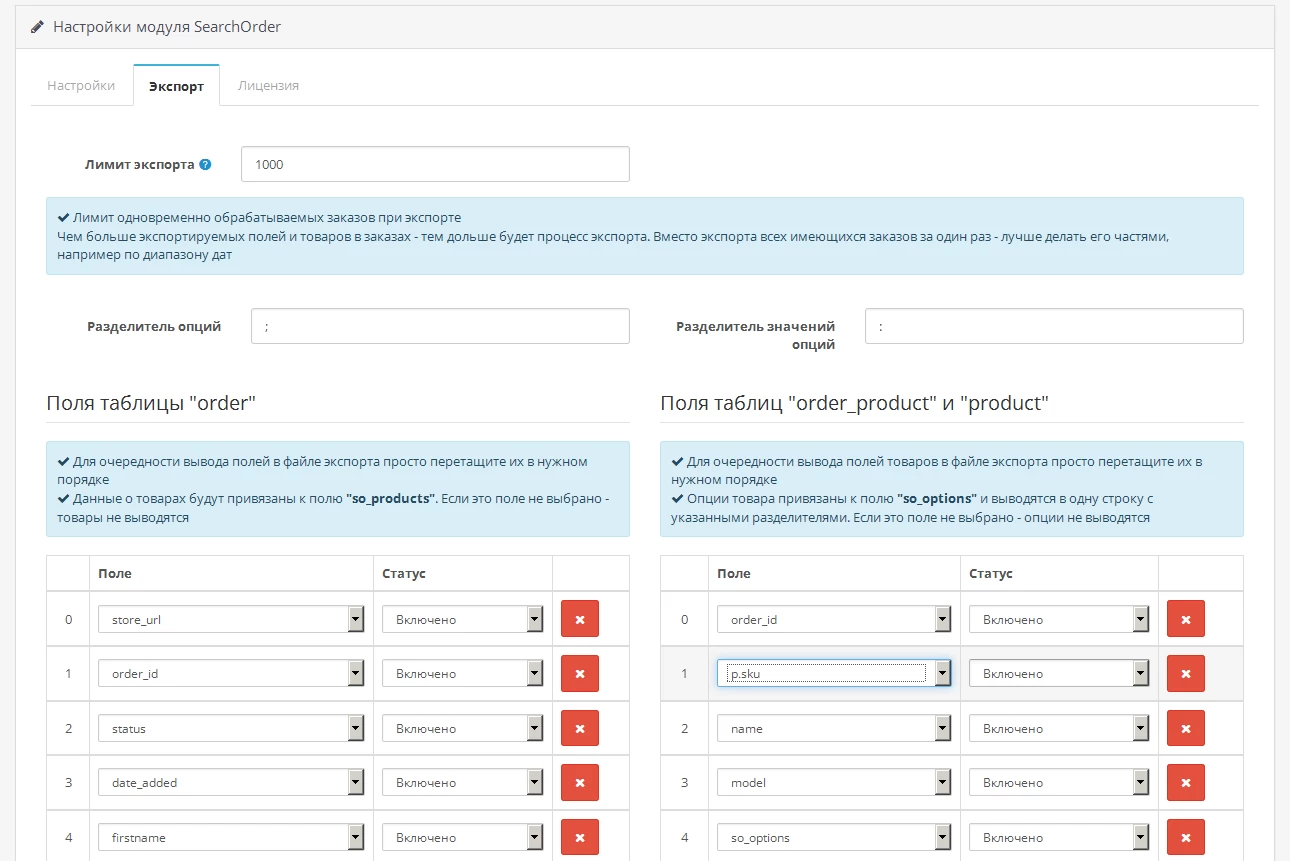Screen dimensions: 1290x861
Task: Open the so_options field dropdown
Action: point(834,837)
